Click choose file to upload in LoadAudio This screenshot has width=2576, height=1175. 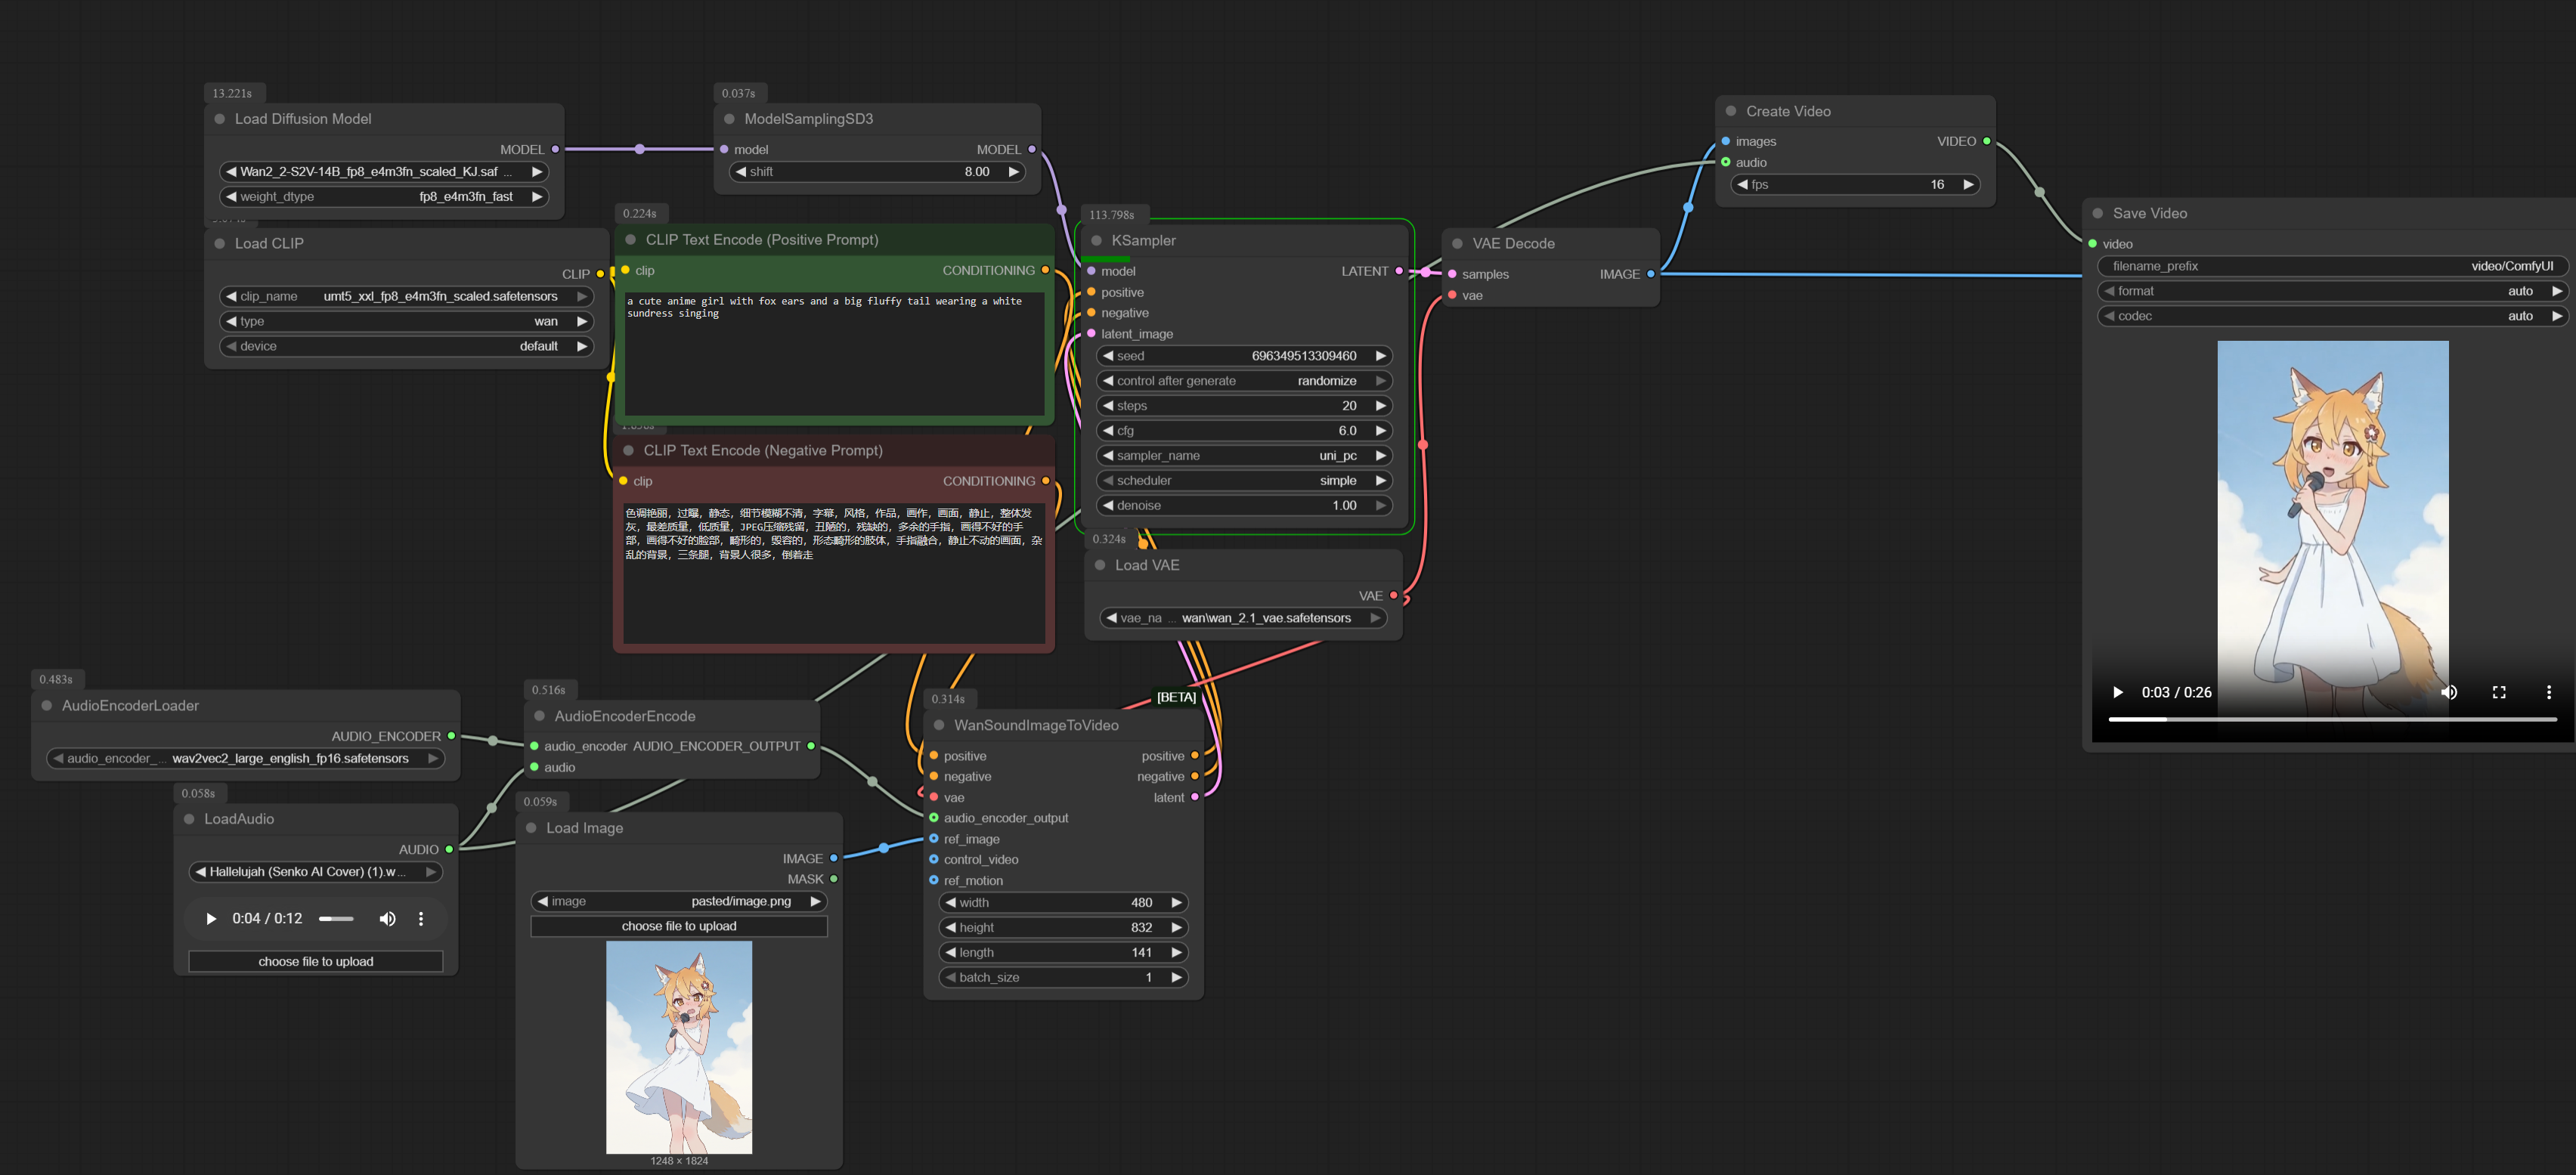point(315,962)
